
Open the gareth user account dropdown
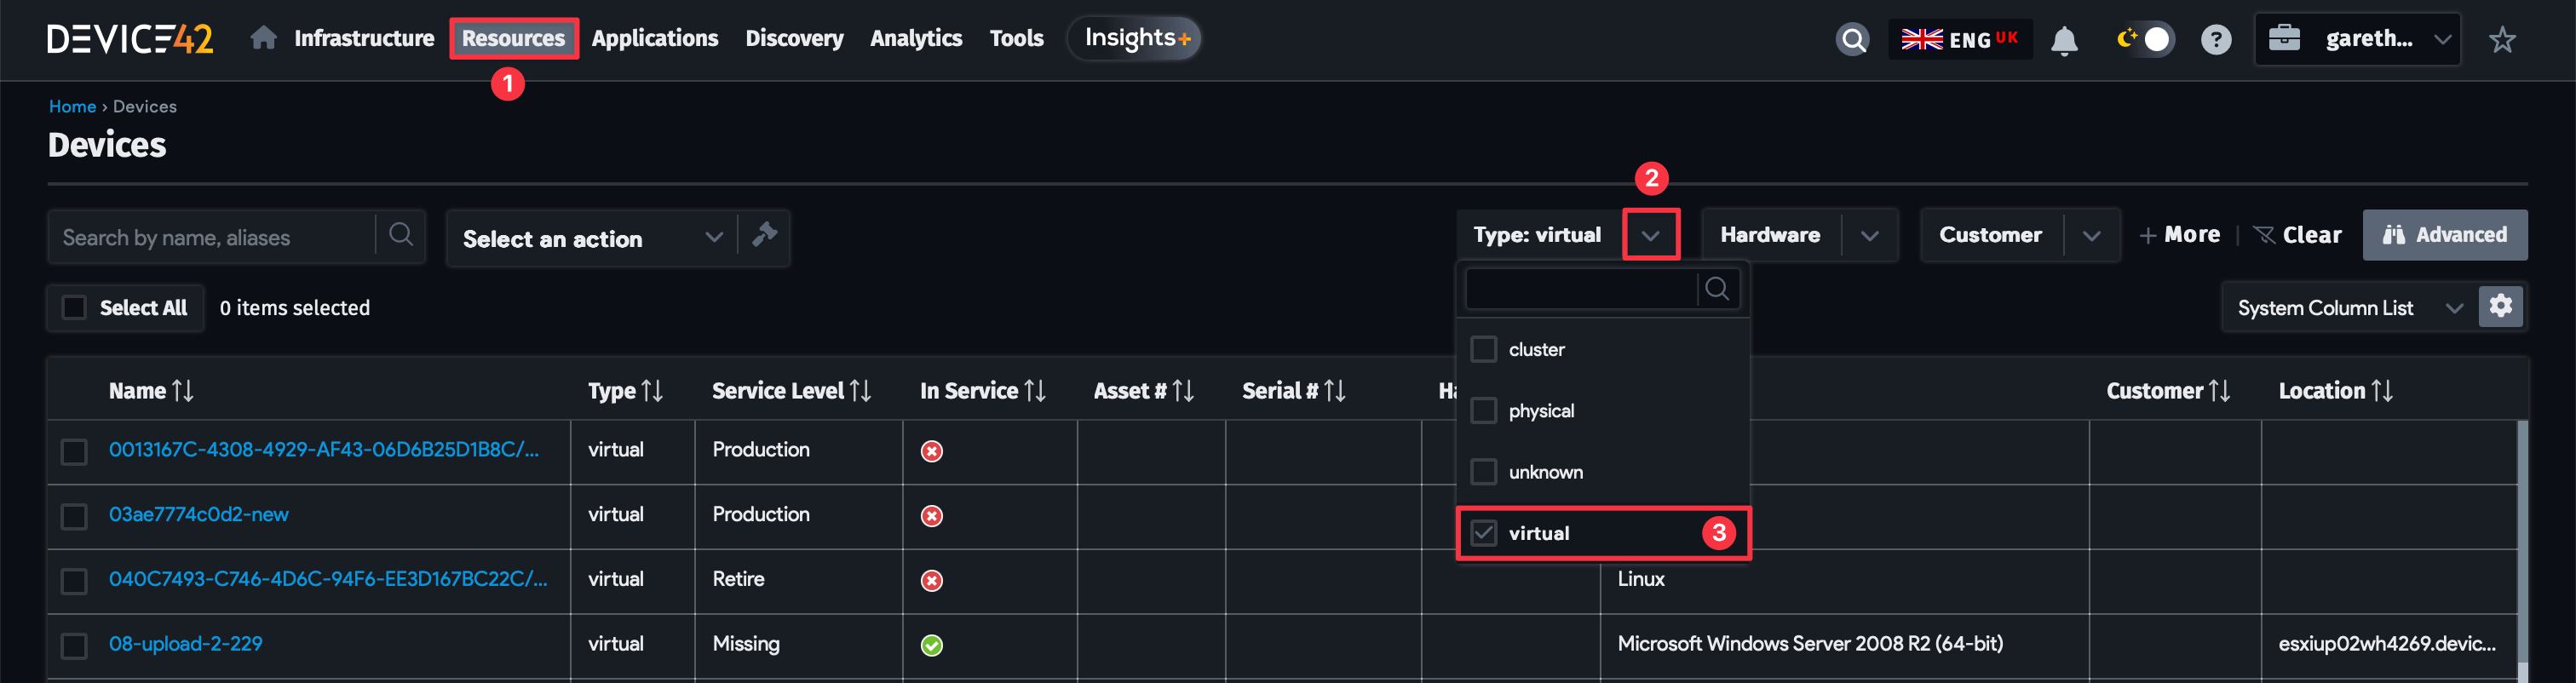[2357, 39]
